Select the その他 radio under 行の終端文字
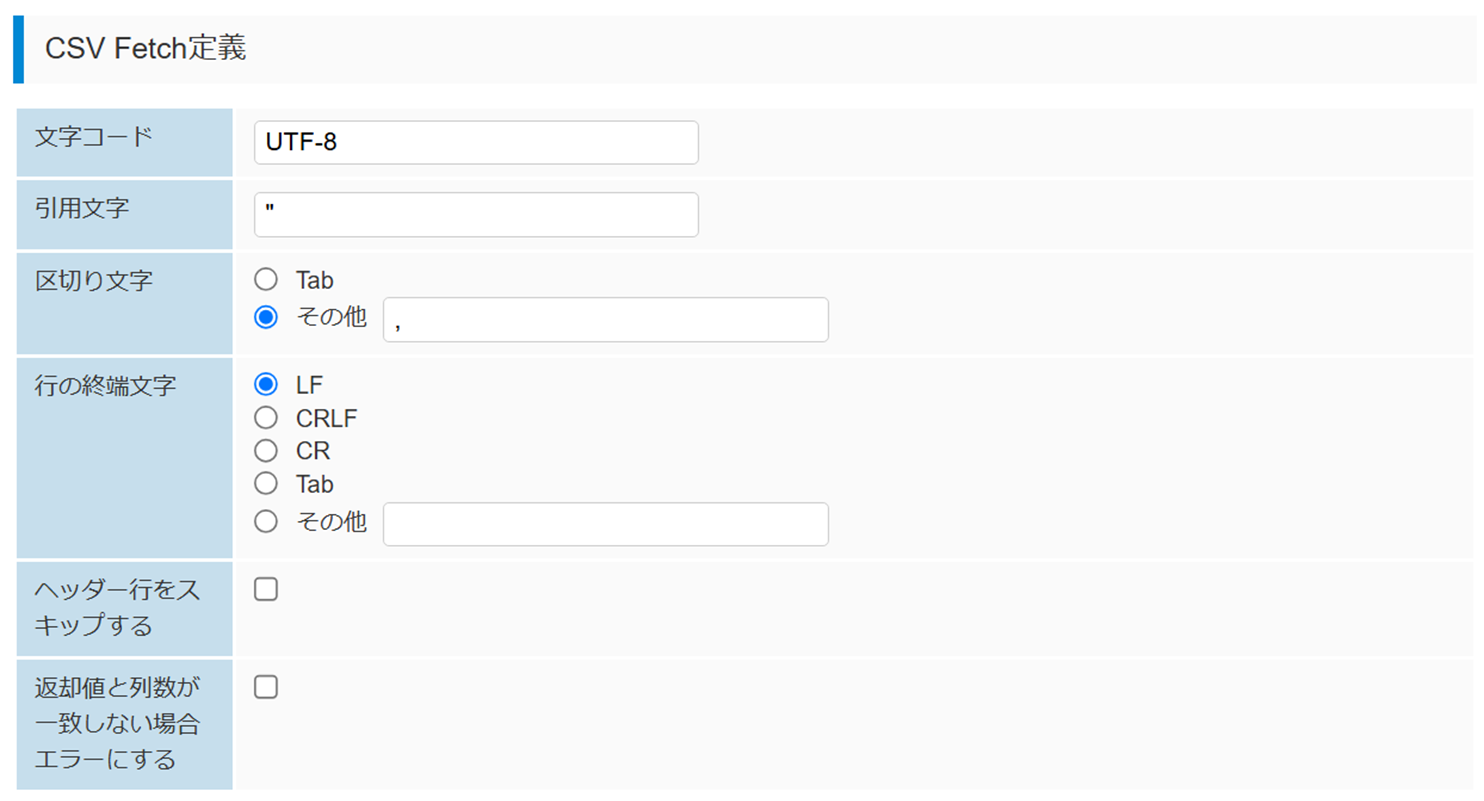The image size is (1484, 801). (x=266, y=522)
